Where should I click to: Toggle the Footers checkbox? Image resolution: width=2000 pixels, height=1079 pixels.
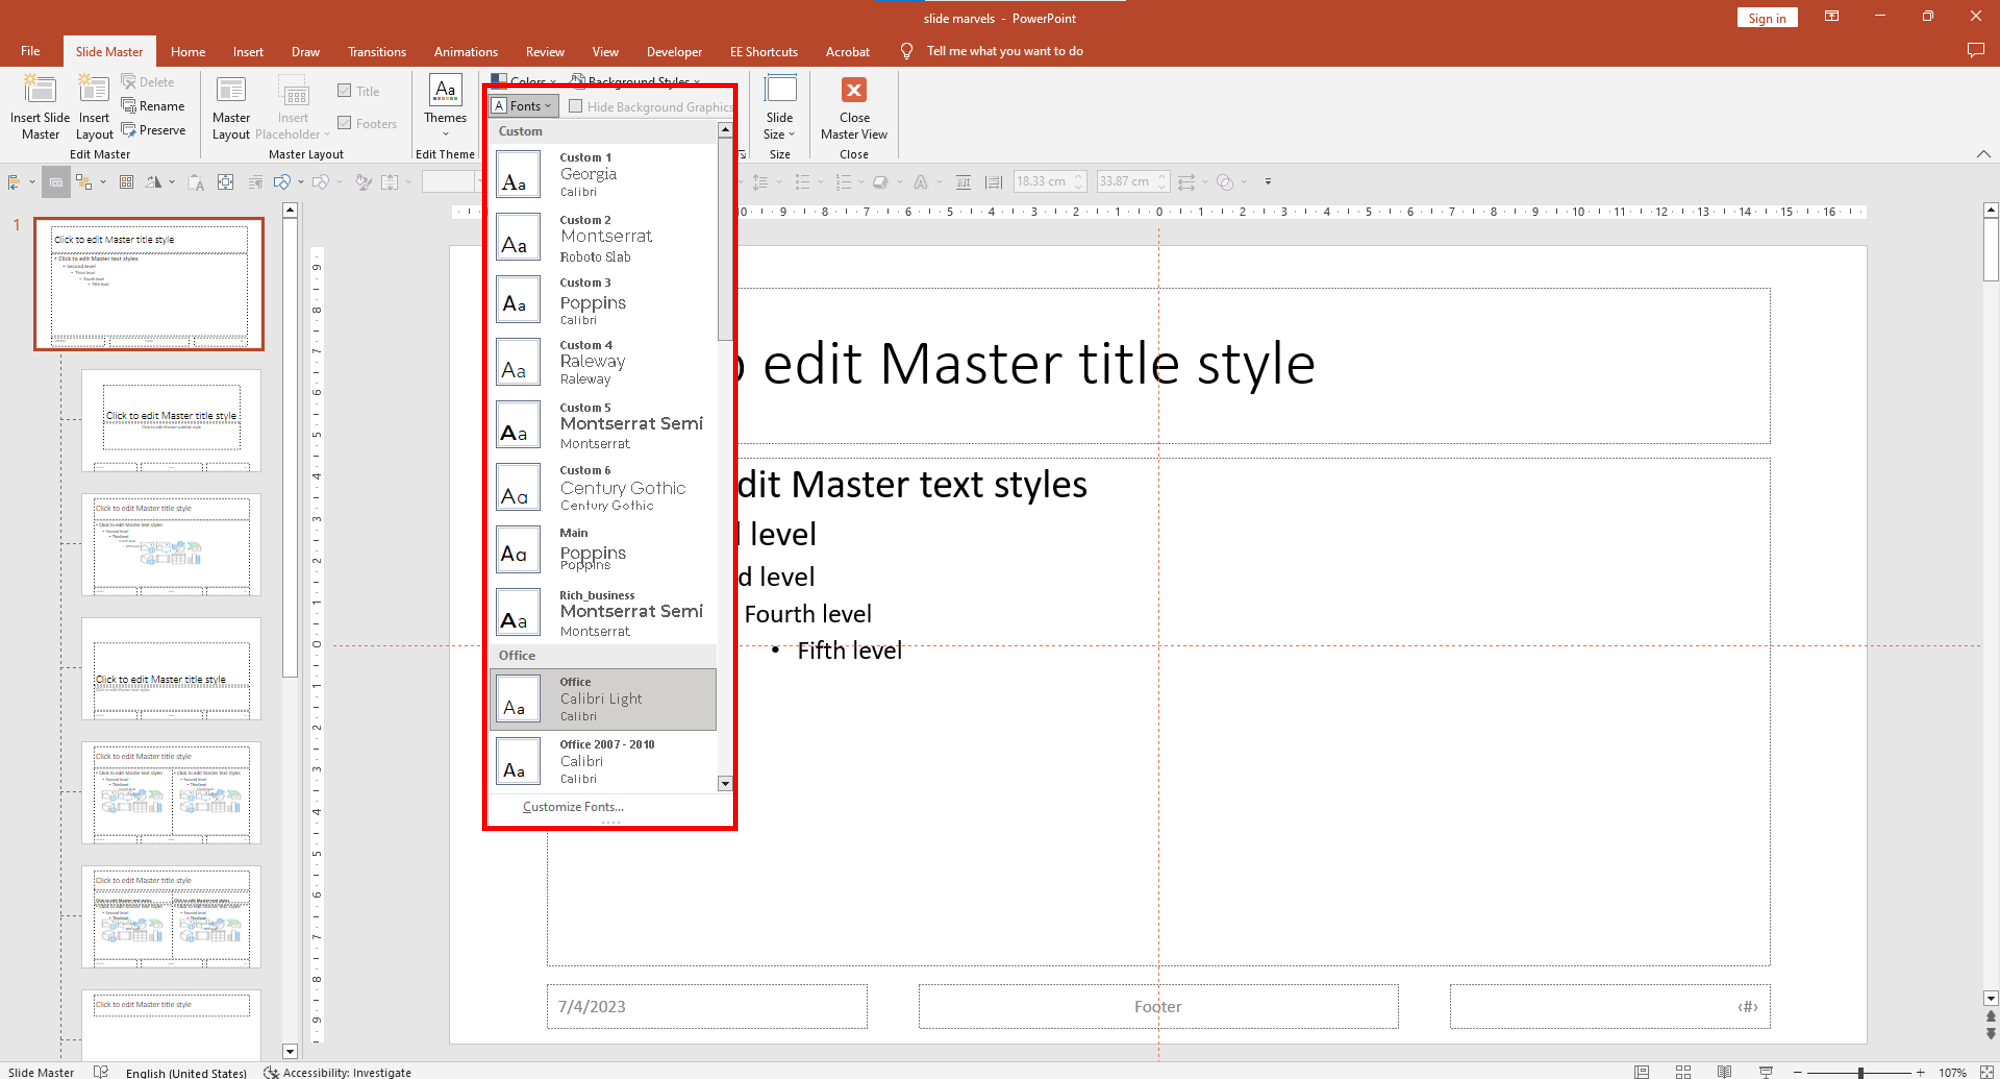tap(345, 122)
